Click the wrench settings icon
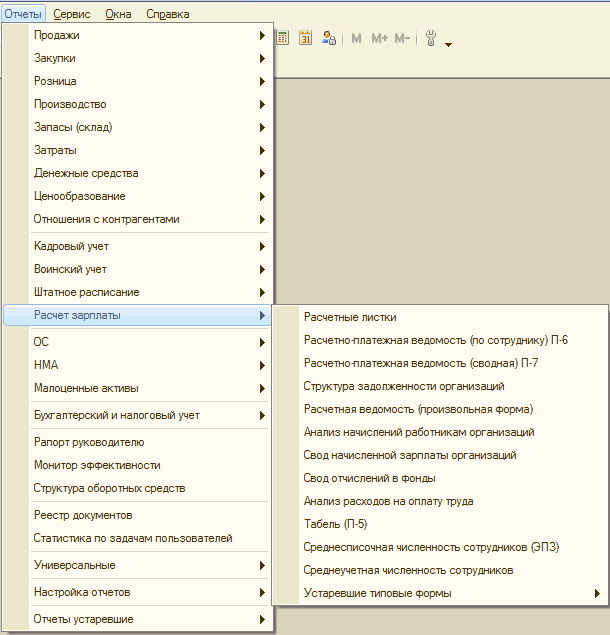This screenshot has height=635, width=610. [x=432, y=38]
